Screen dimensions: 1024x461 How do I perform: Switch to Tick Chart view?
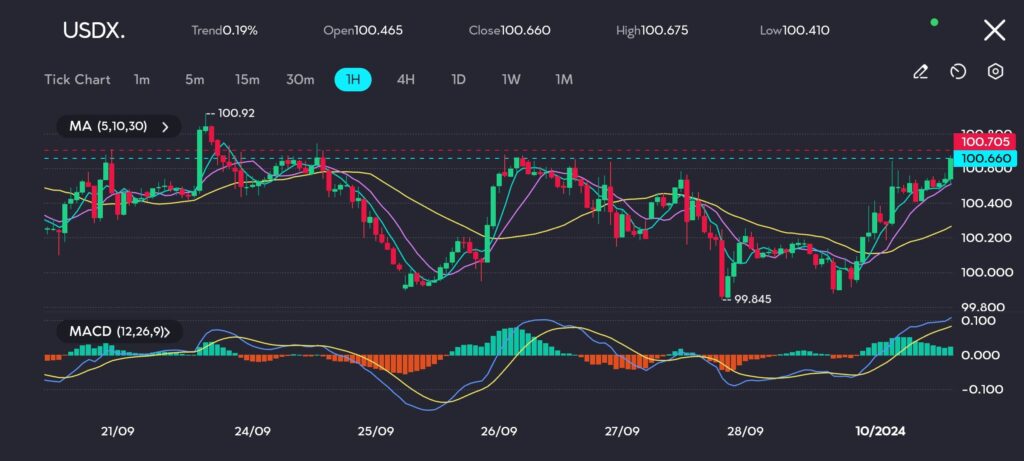[x=77, y=79]
